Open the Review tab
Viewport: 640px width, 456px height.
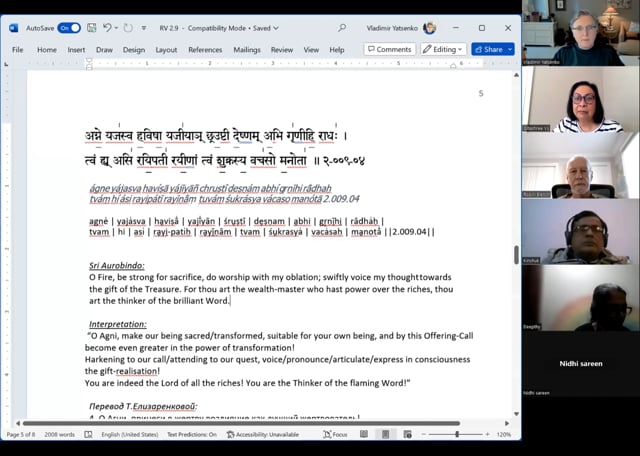[282, 49]
